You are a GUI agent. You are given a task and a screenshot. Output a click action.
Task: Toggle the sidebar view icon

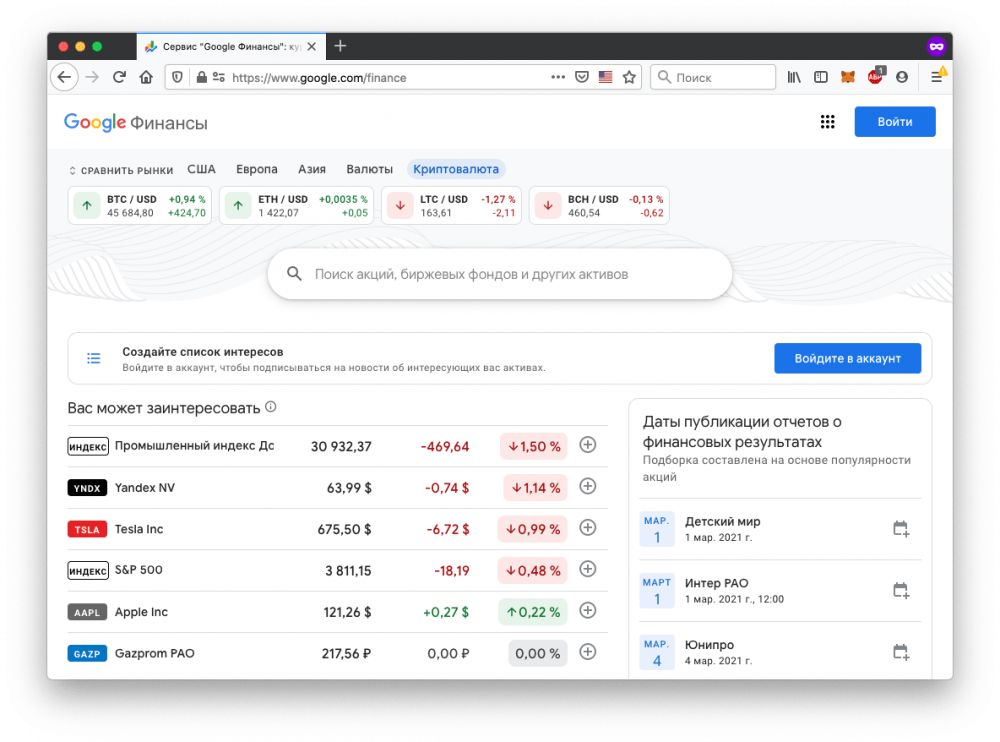point(821,77)
